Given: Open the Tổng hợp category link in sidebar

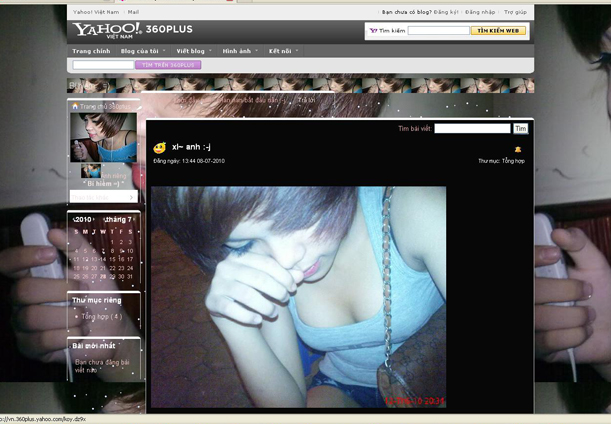Looking at the screenshot, I should click(101, 316).
